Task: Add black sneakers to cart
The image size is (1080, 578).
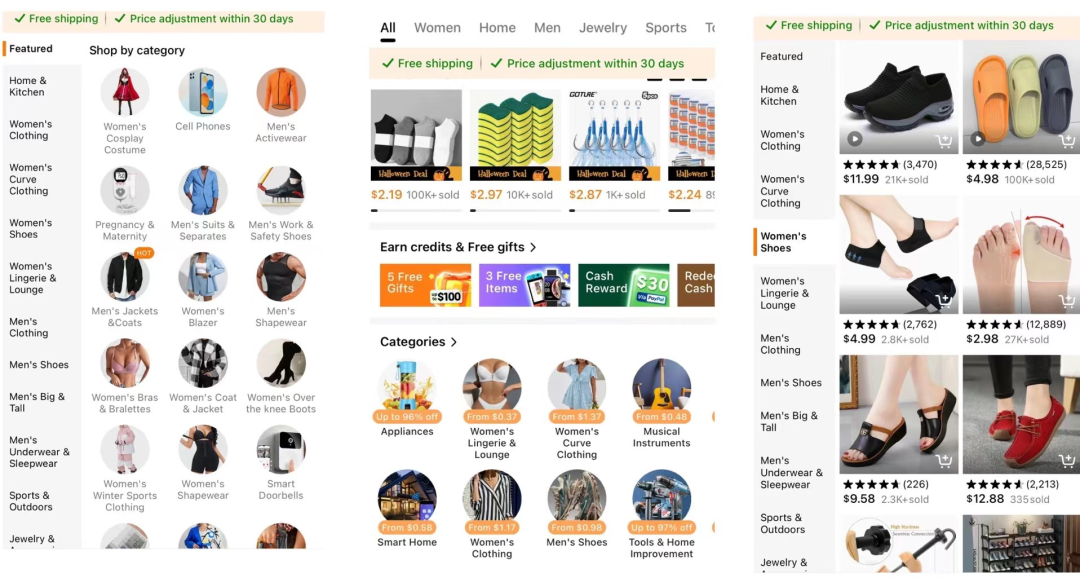Action: (944, 141)
